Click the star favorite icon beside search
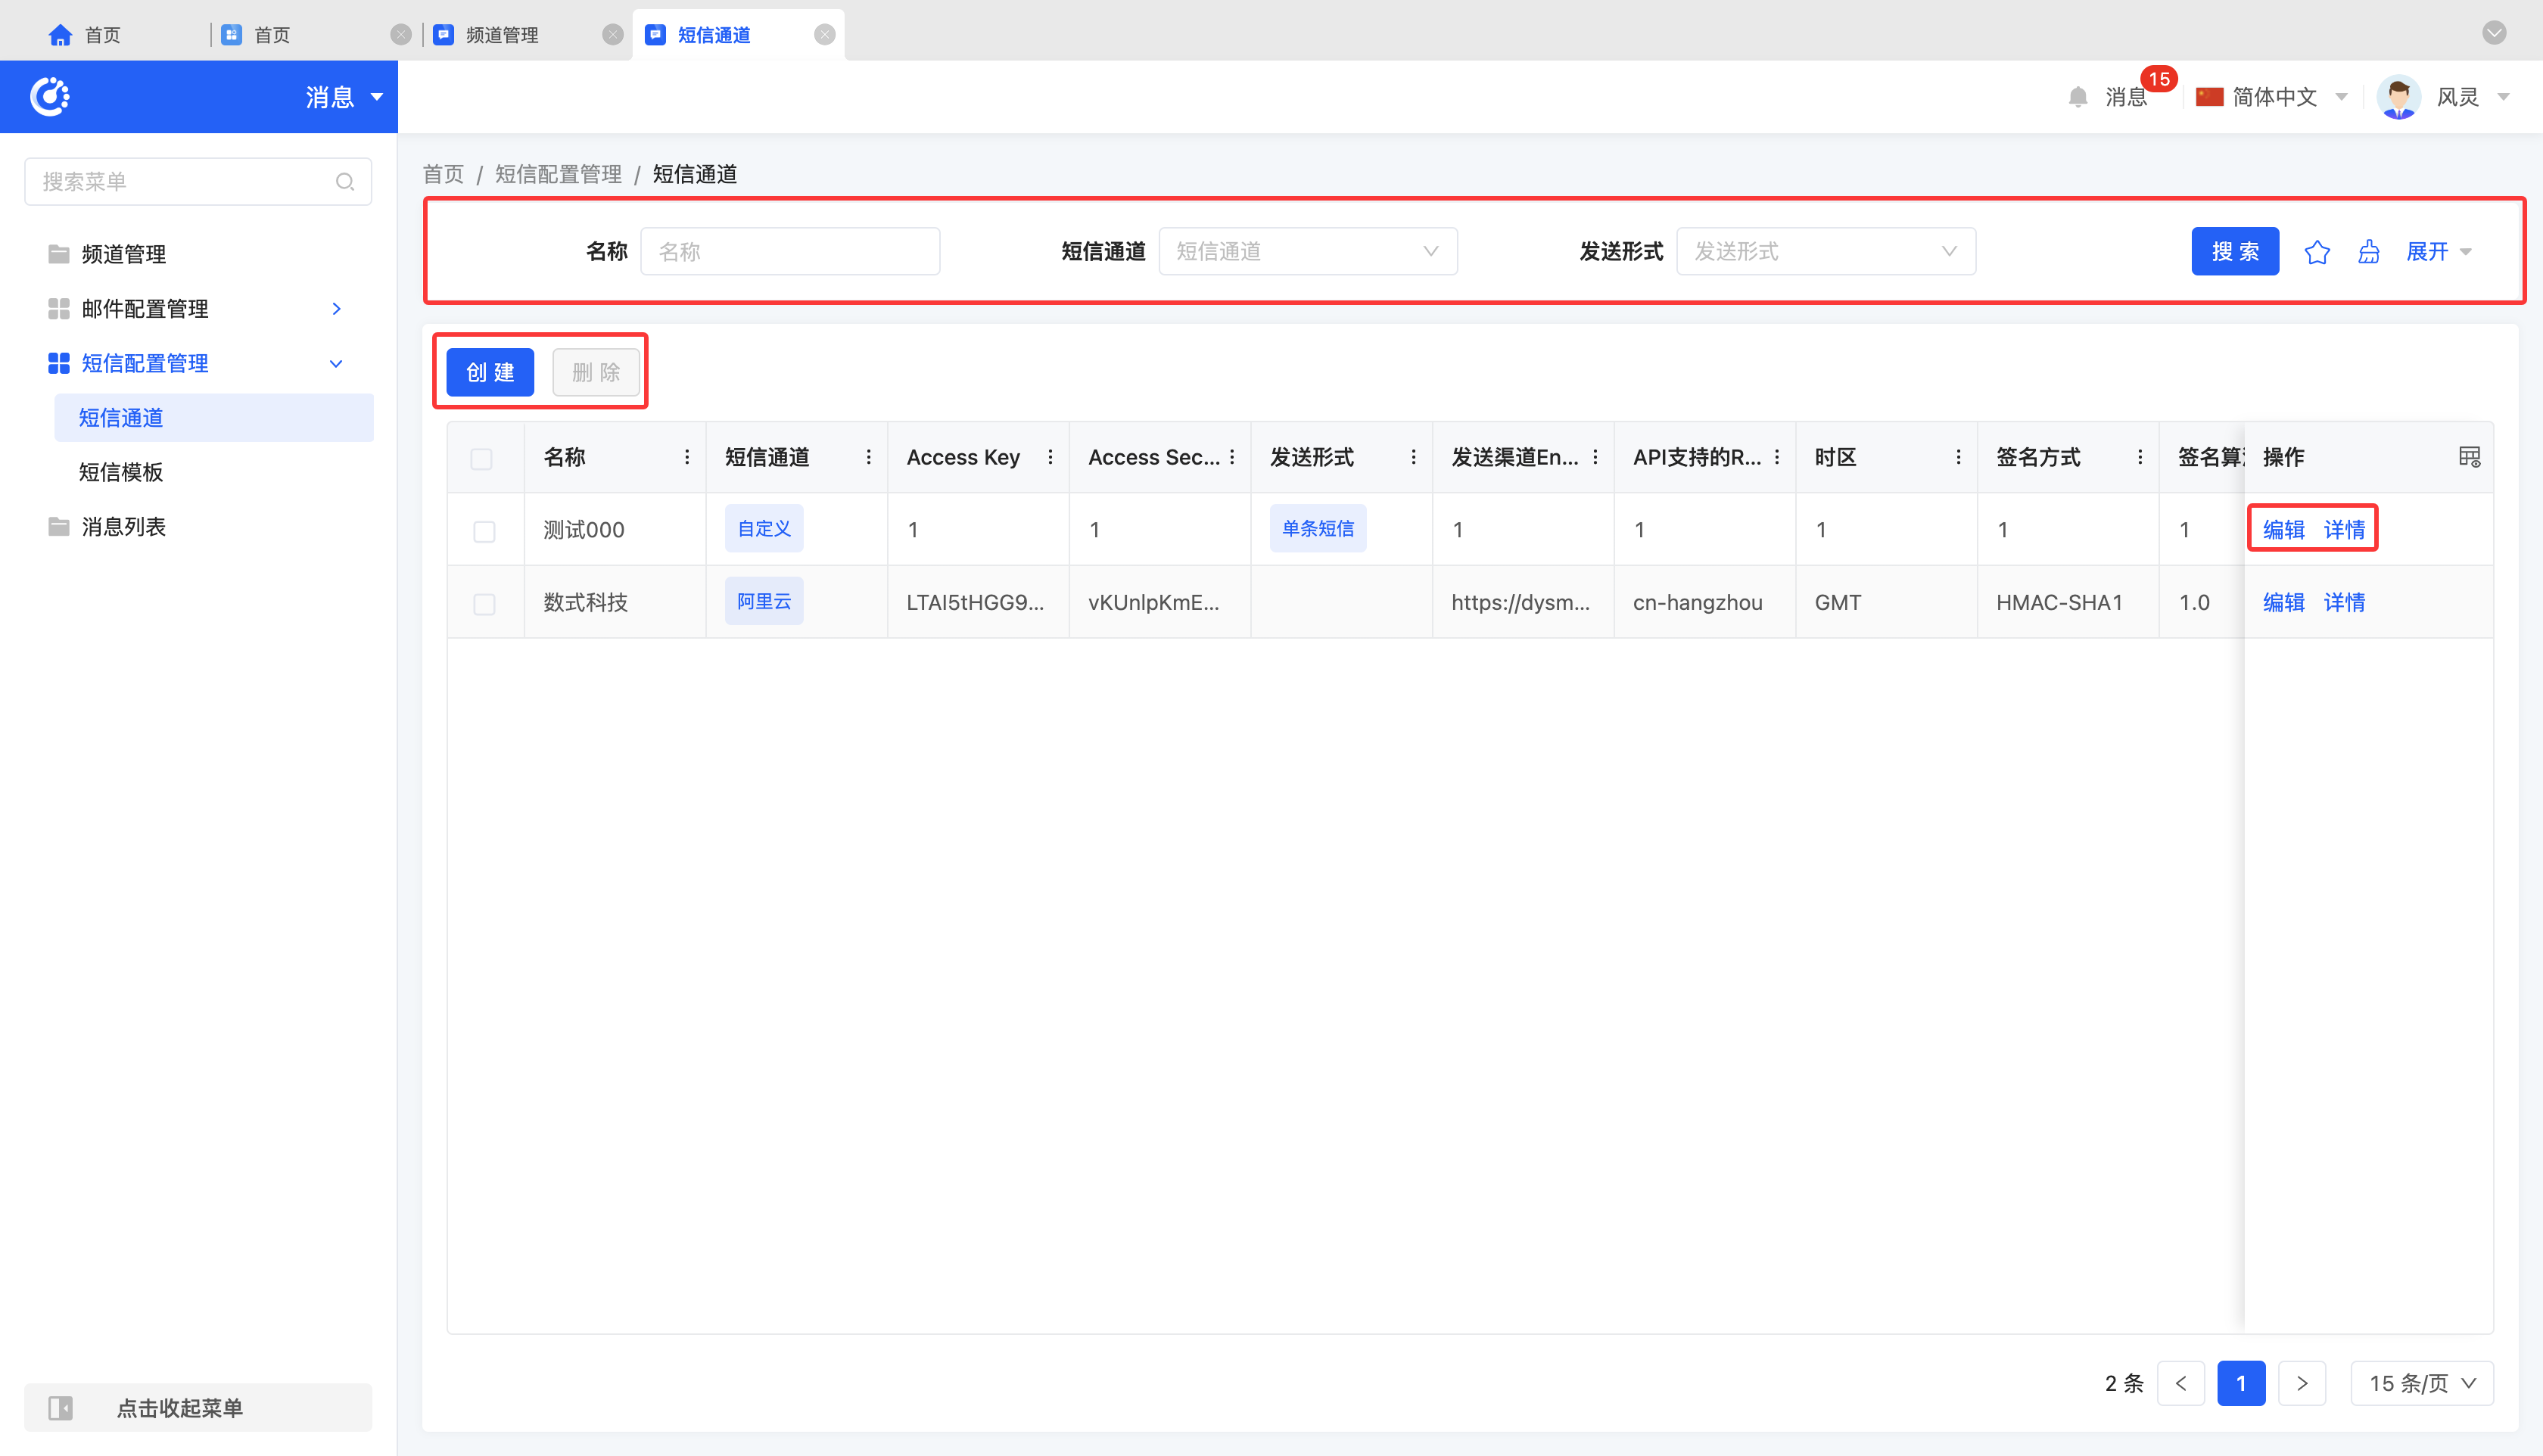Screen dimensions: 2543x1456 [x=2316, y=252]
